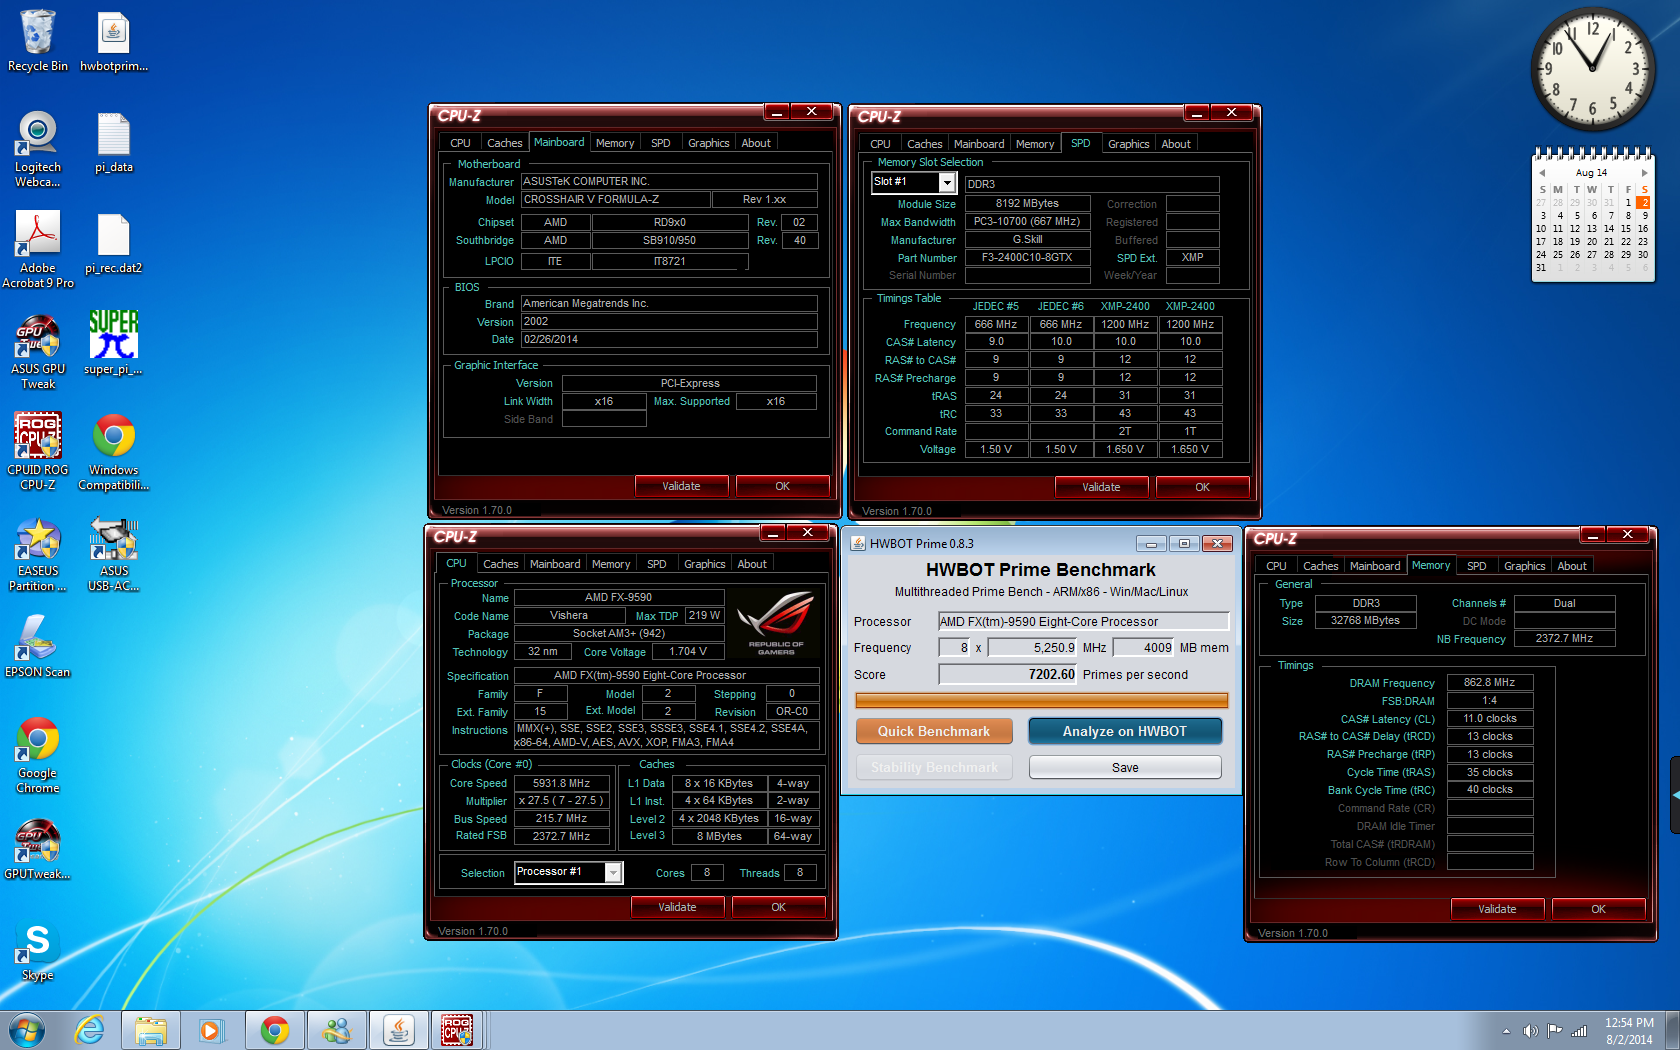The image size is (1680, 1050).
Task: Open the Graphics tab in the SPD CPU-Z window
Action: (x=1128, y=144)
